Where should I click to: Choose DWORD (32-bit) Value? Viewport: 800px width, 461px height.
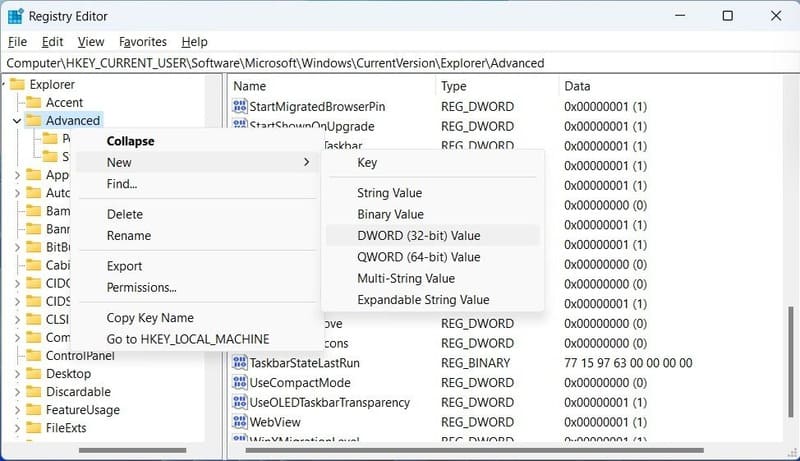[x=433, y=236]
